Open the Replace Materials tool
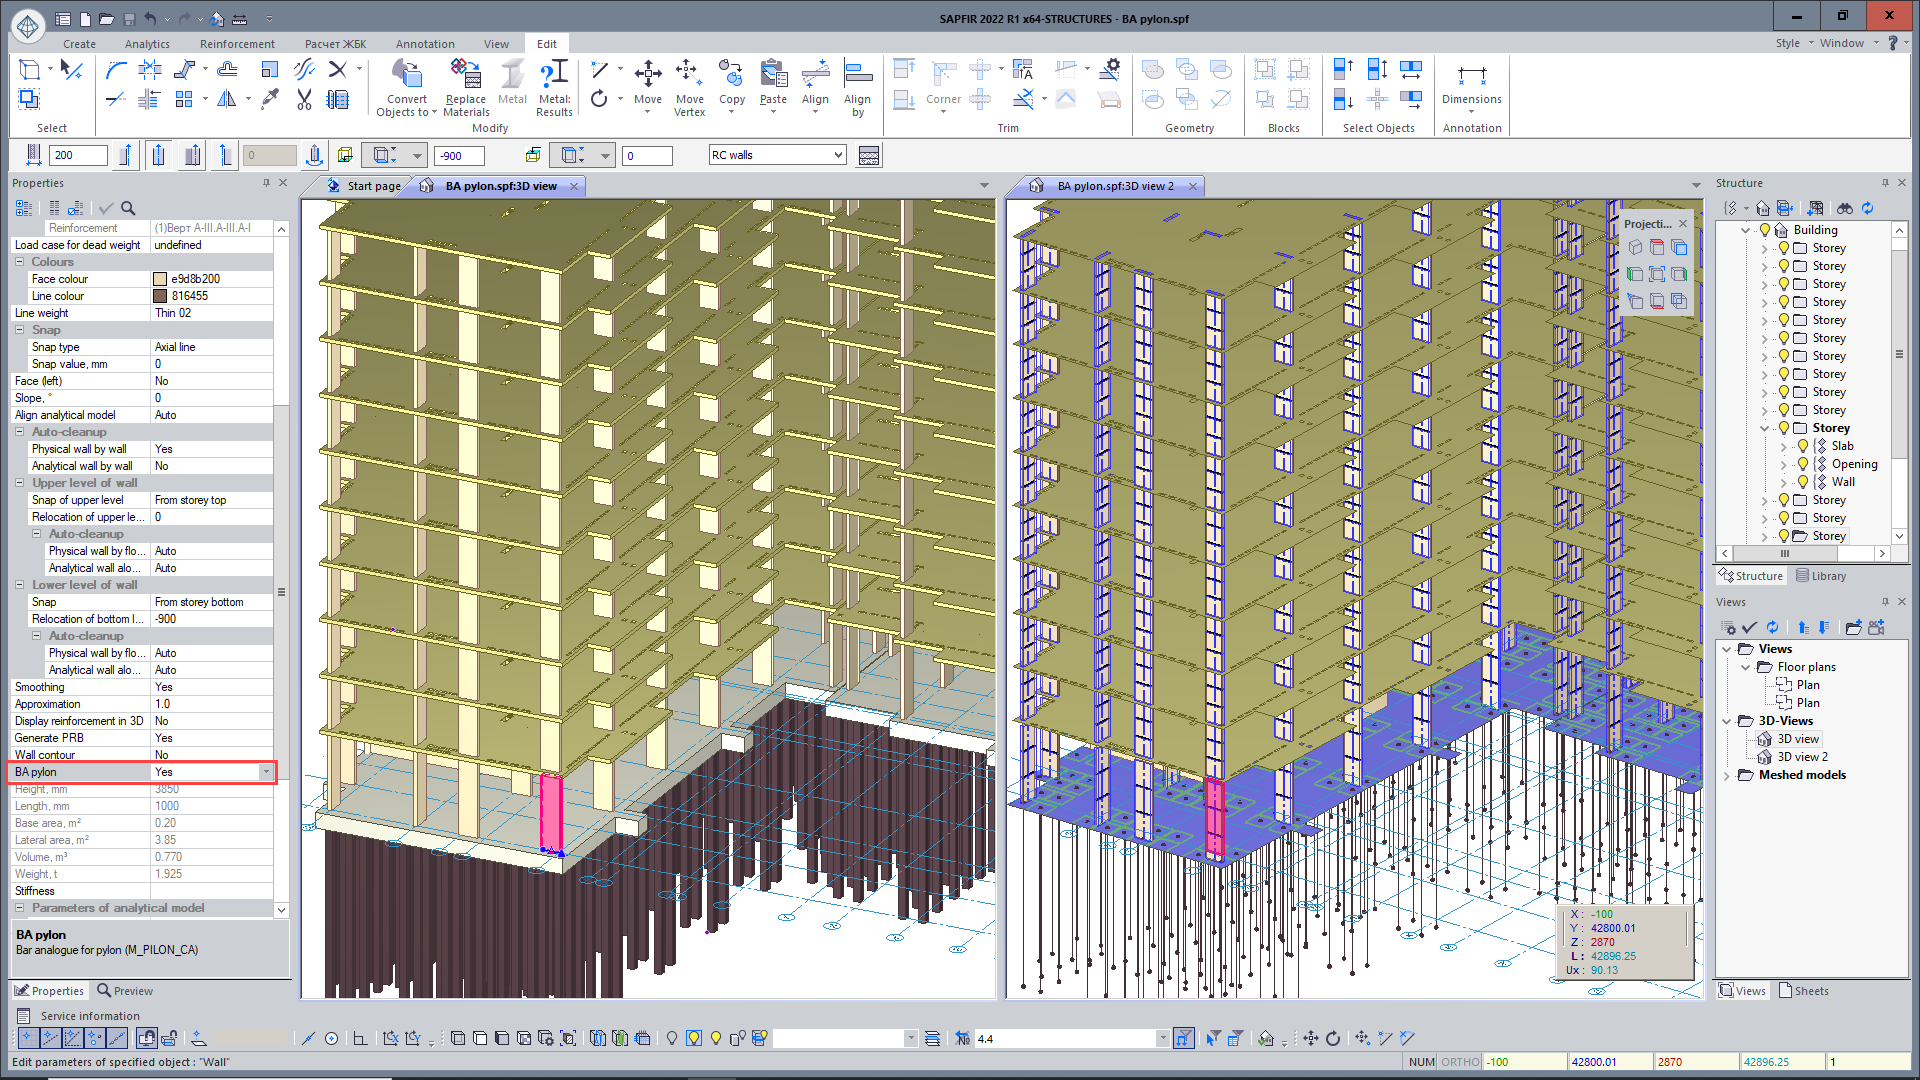 465,76
